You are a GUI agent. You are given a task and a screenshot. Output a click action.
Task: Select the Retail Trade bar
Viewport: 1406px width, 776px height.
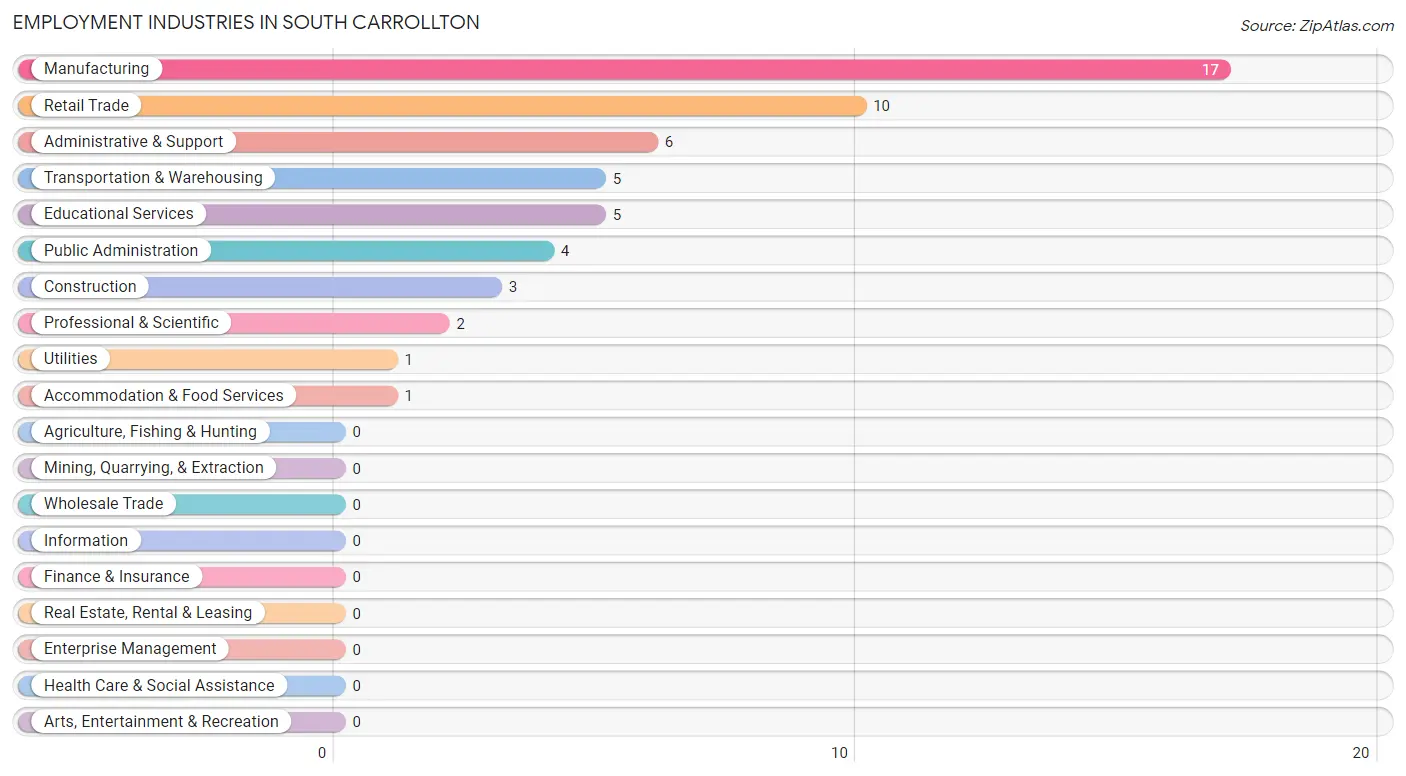[442, 105]
